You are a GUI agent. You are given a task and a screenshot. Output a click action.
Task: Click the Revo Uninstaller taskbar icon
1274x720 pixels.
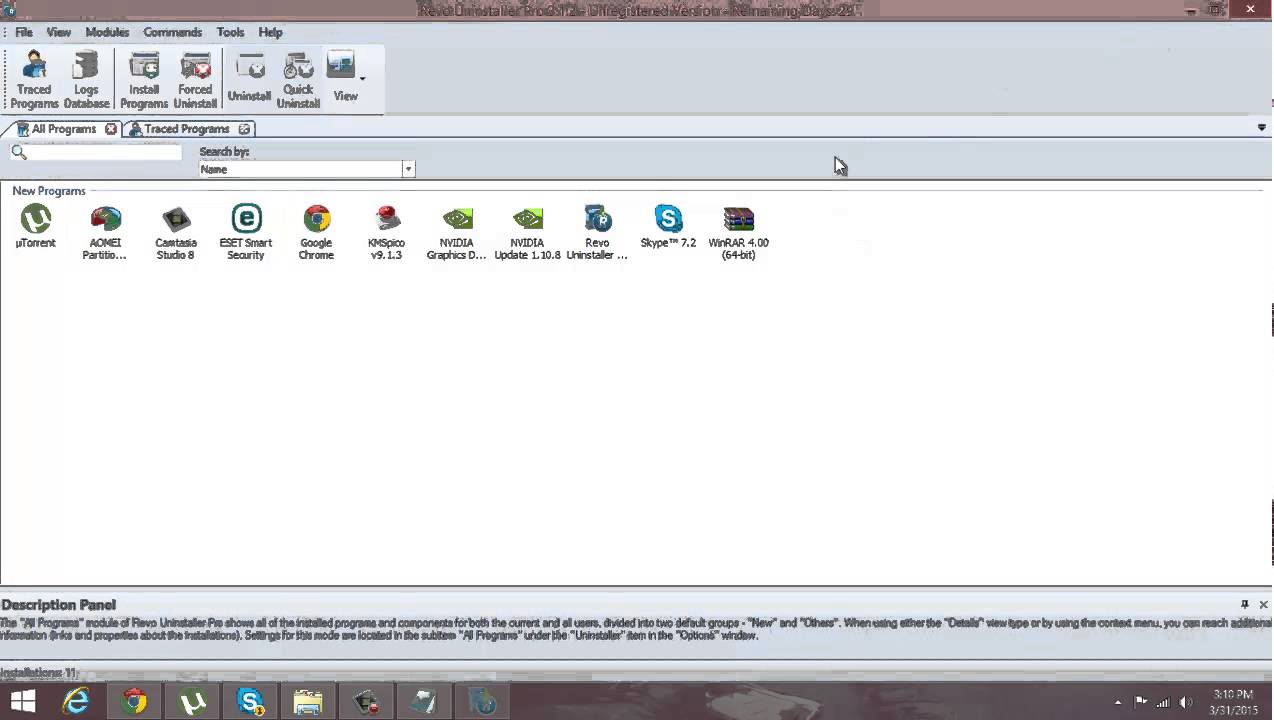coord(482,702)
